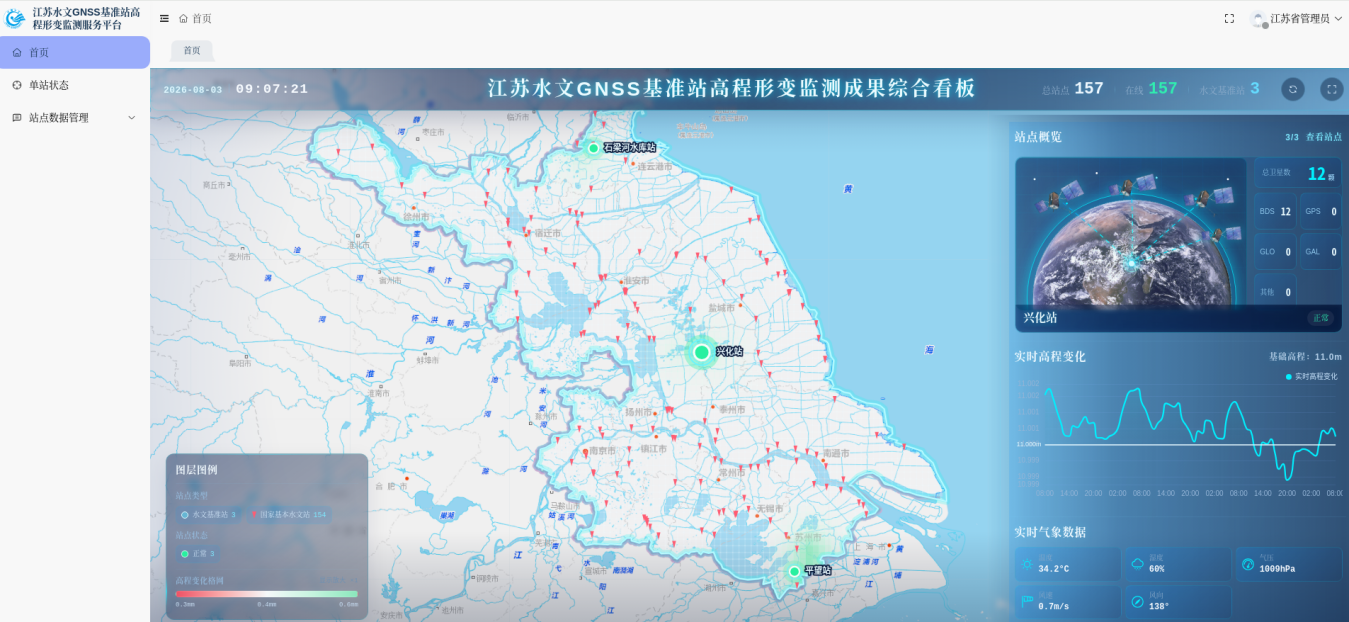1349x622 pixels.
Task: Click the 总卫星数 12 card
Action: tap(1297, 173)
